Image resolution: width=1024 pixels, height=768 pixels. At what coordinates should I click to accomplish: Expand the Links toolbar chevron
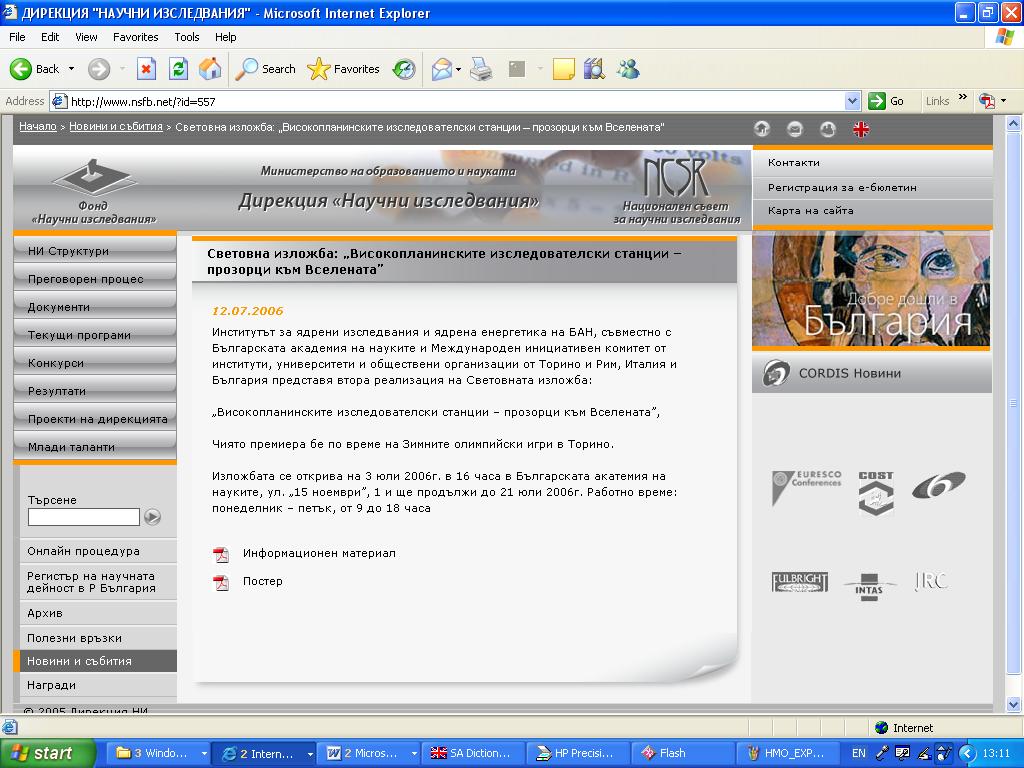click(x=963, y=97)
